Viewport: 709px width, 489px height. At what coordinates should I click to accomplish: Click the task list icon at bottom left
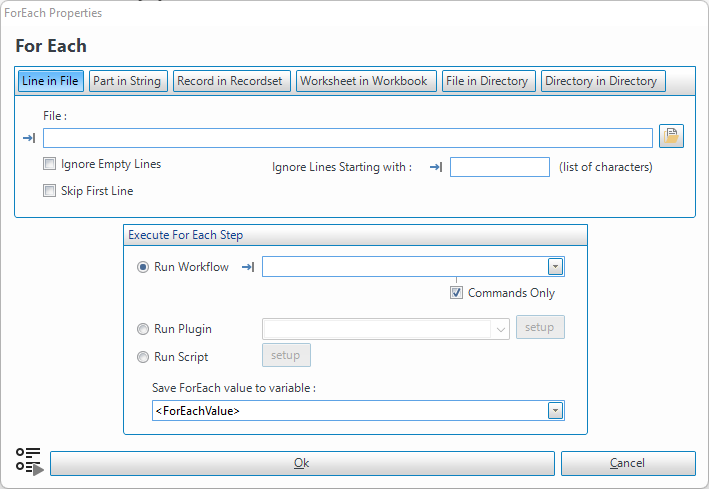30,461
